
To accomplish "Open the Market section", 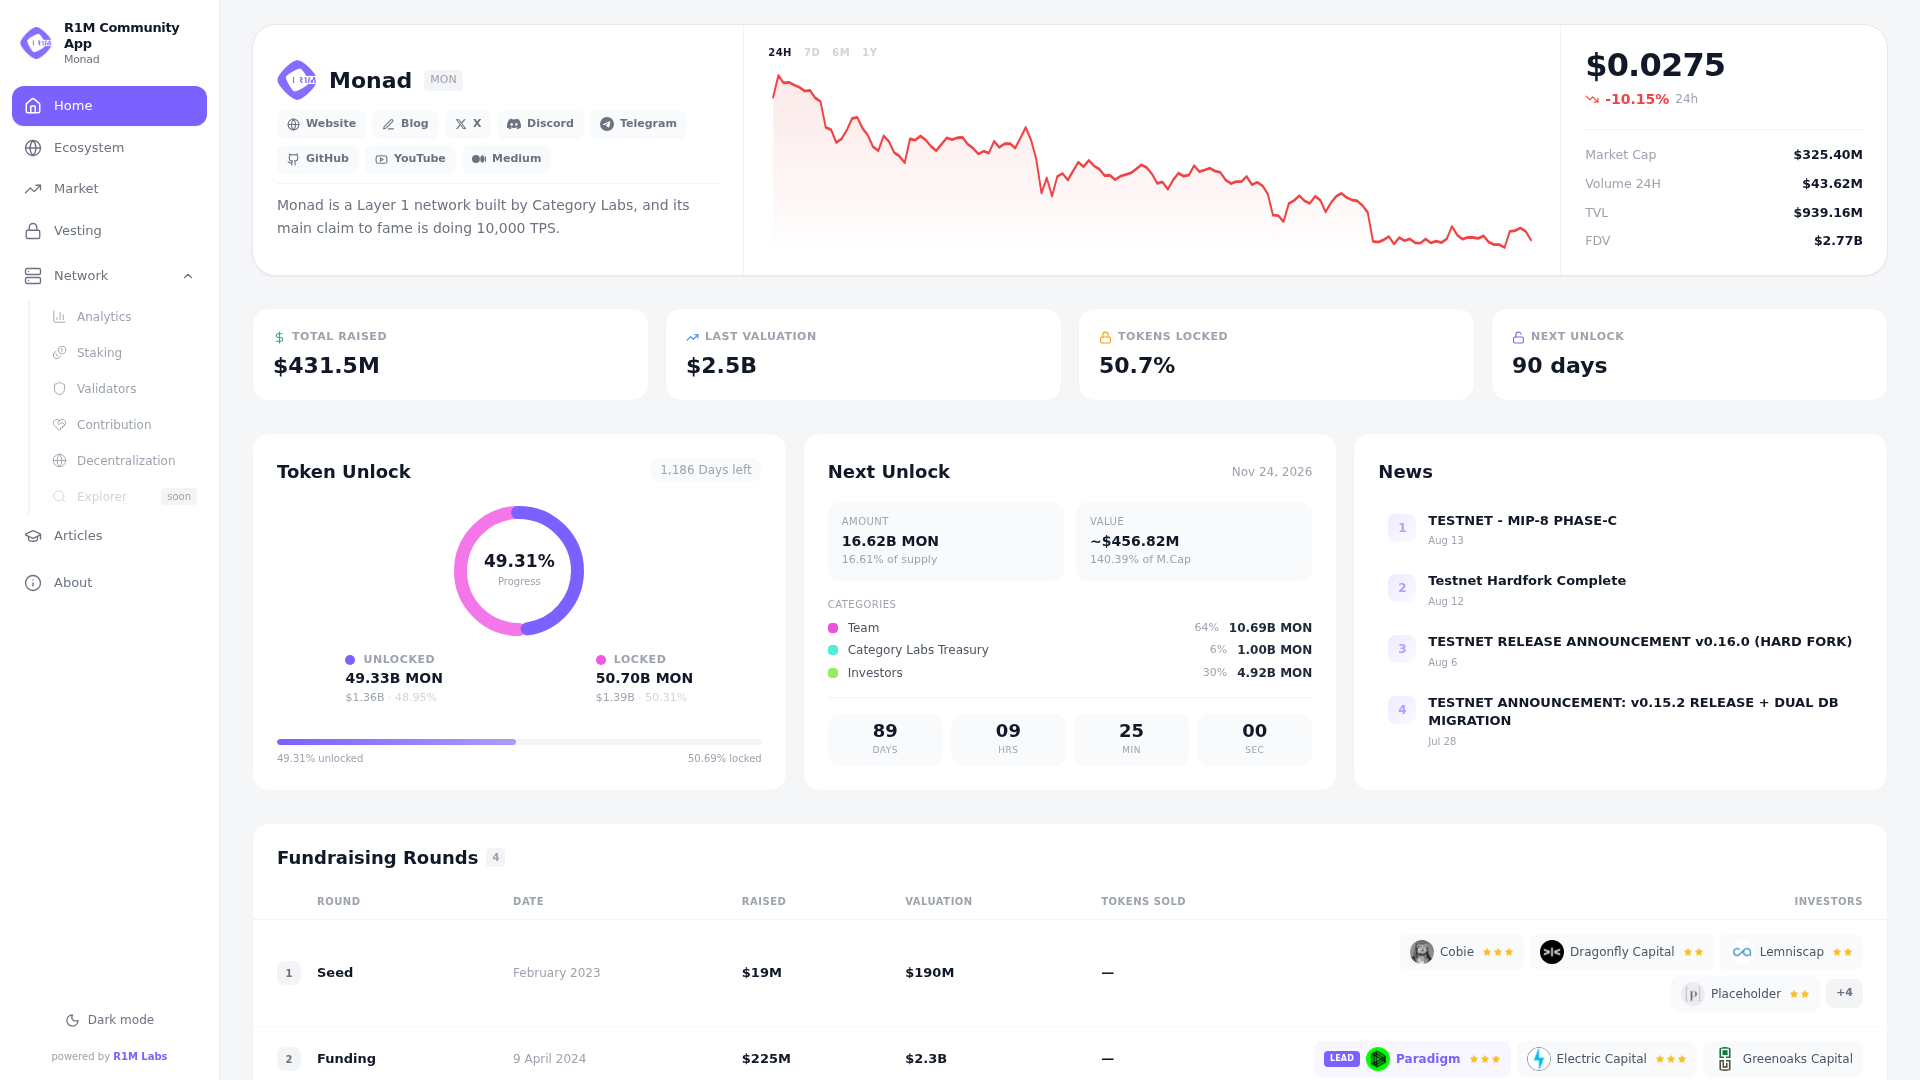I will point(109,189).
